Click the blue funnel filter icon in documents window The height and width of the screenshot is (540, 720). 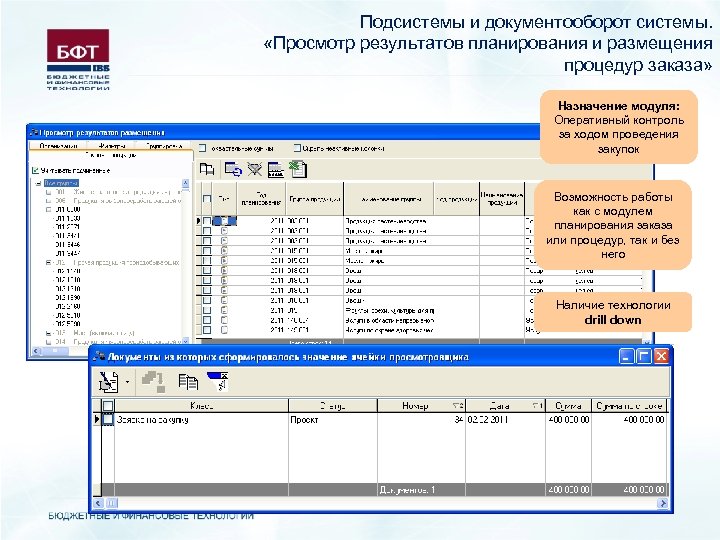click(x=218, y=381)
